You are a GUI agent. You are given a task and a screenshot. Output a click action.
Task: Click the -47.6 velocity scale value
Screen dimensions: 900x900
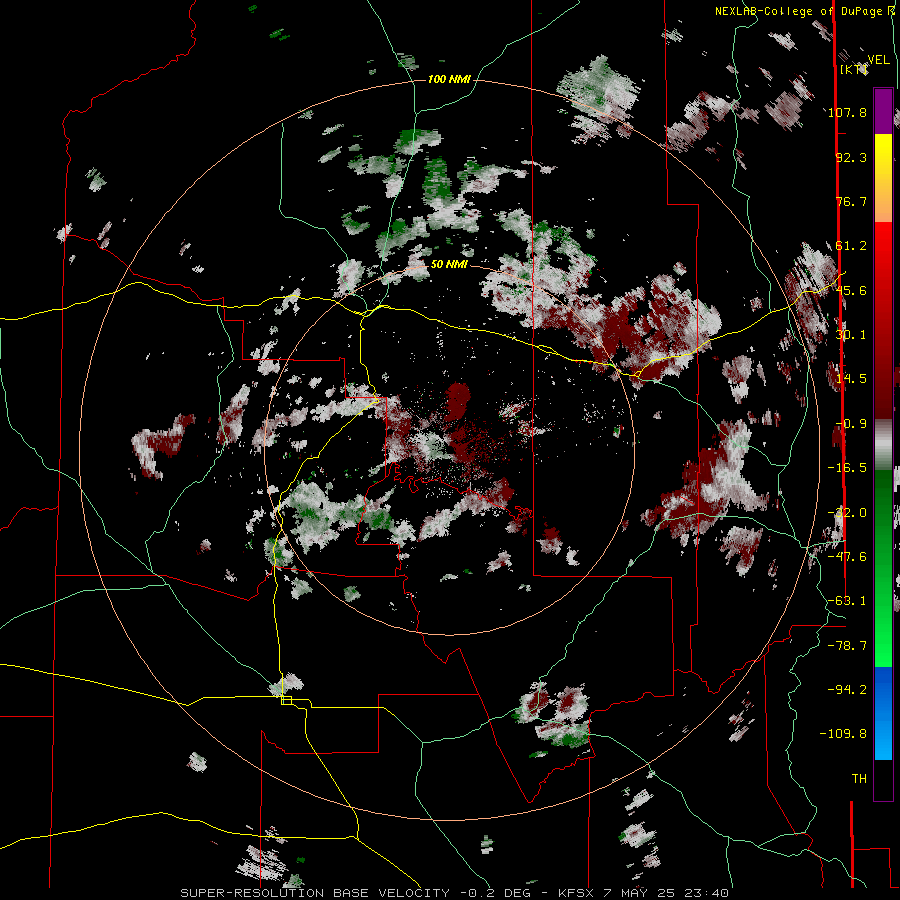[x=847, y=557]
